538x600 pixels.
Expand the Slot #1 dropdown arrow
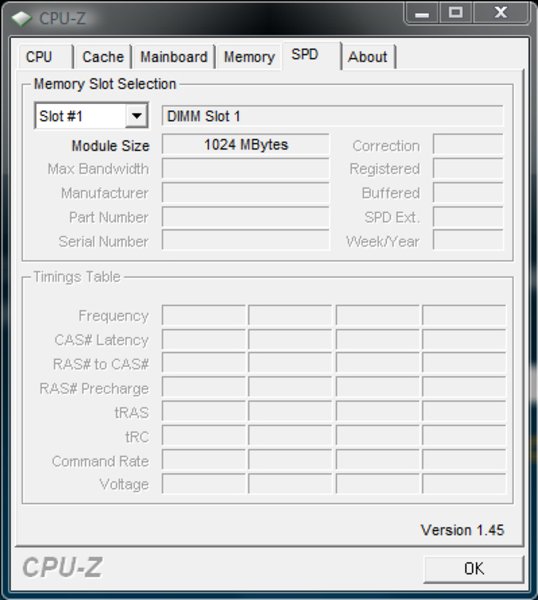click(136, 116)
